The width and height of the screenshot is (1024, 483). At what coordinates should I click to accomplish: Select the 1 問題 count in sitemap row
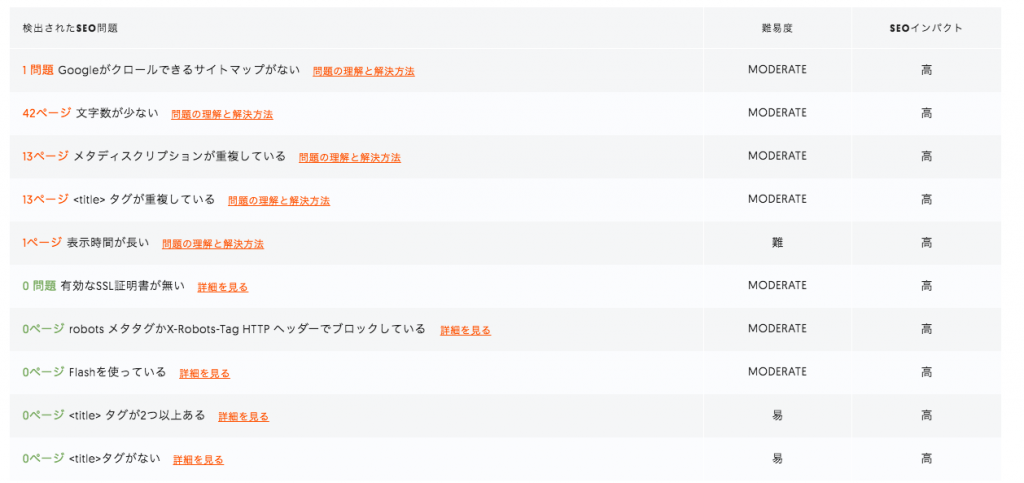[38, 69]
